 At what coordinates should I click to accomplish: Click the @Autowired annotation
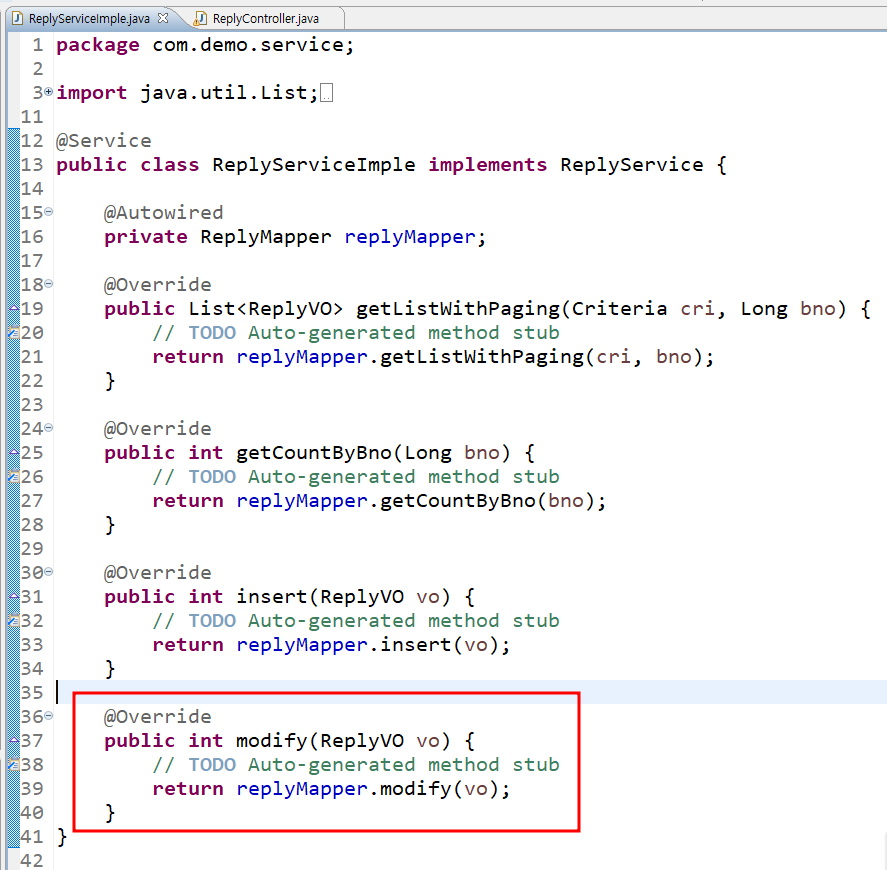[163, 213]
